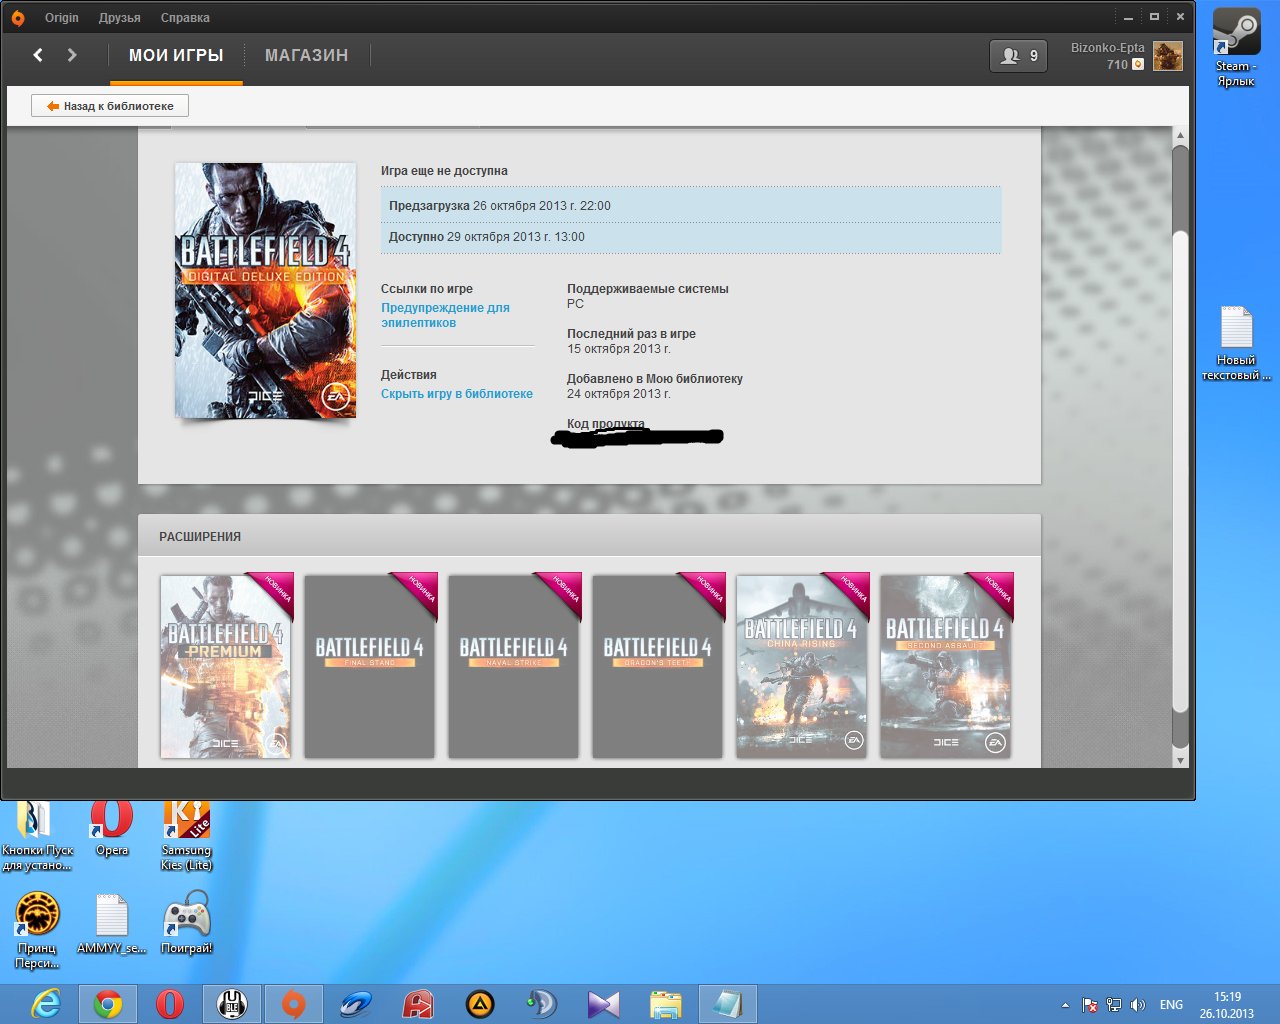Open the friends list showing 9
This screenshot has height=1024, width=1280.
pyautogui.click(x=1019, y=56)
